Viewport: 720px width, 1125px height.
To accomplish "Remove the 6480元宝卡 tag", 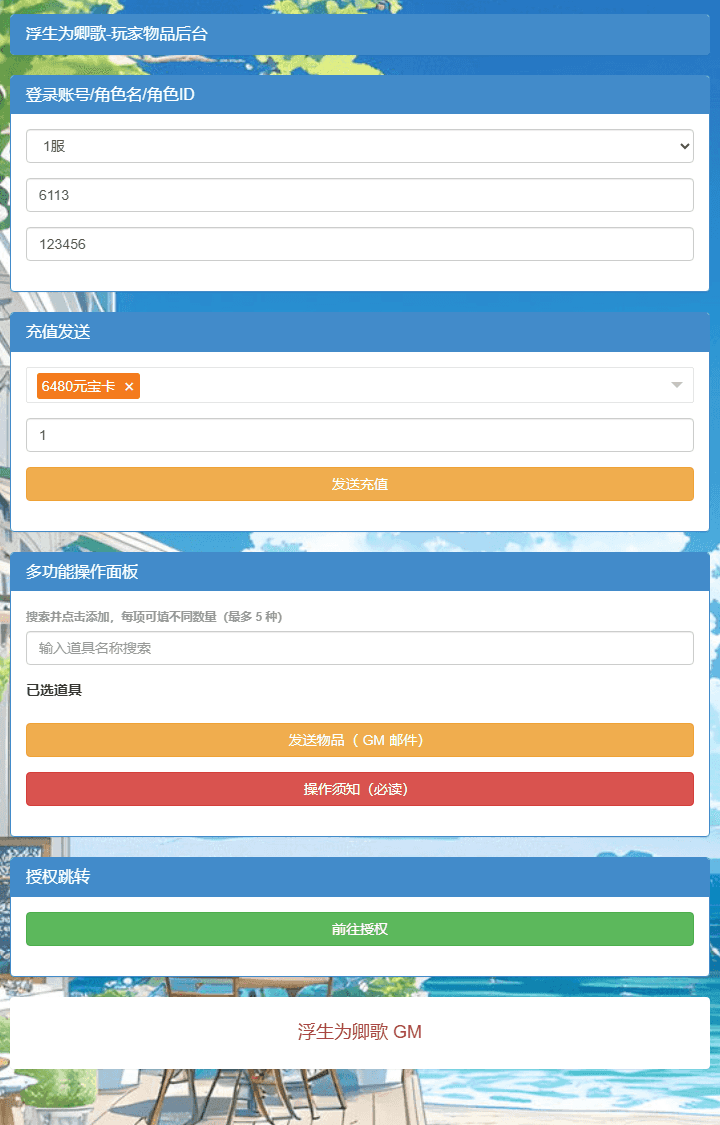I will 129,387.
